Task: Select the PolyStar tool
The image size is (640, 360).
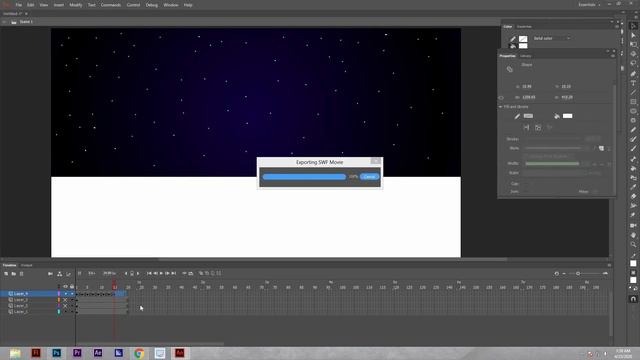Action: tap(633, 120)
